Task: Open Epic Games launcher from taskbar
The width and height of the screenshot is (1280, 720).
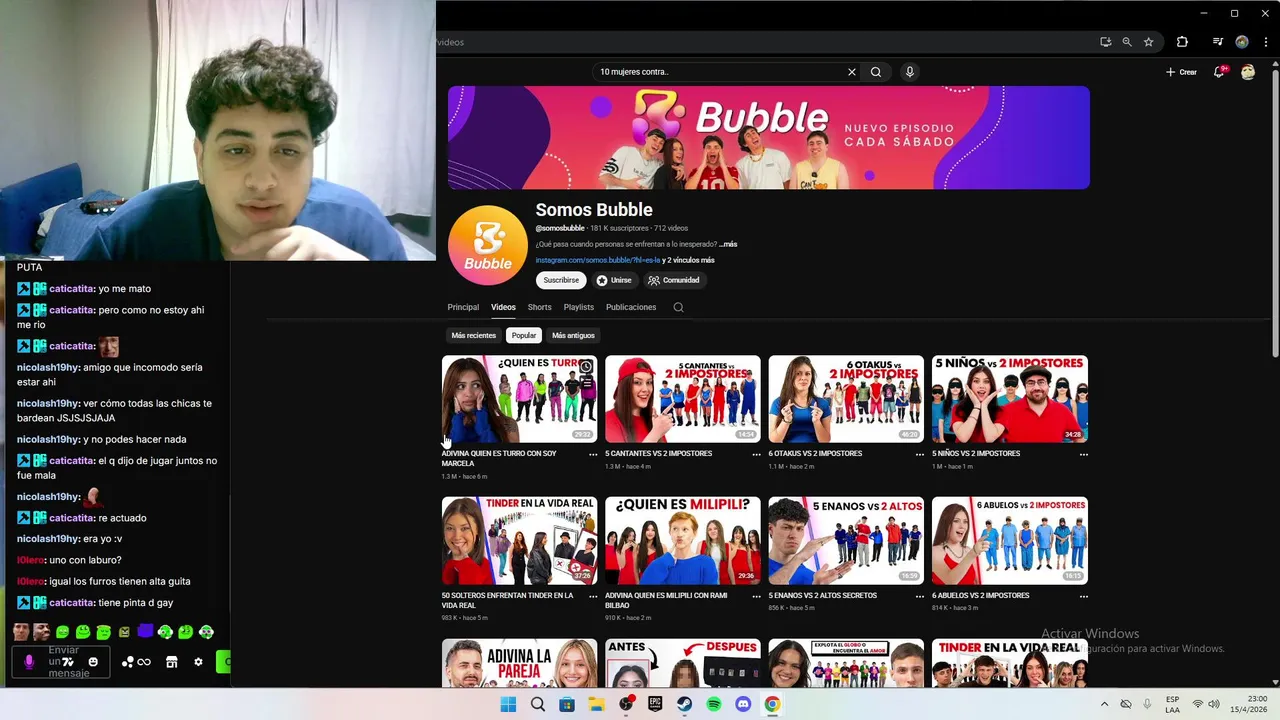Action: (655, 704)
